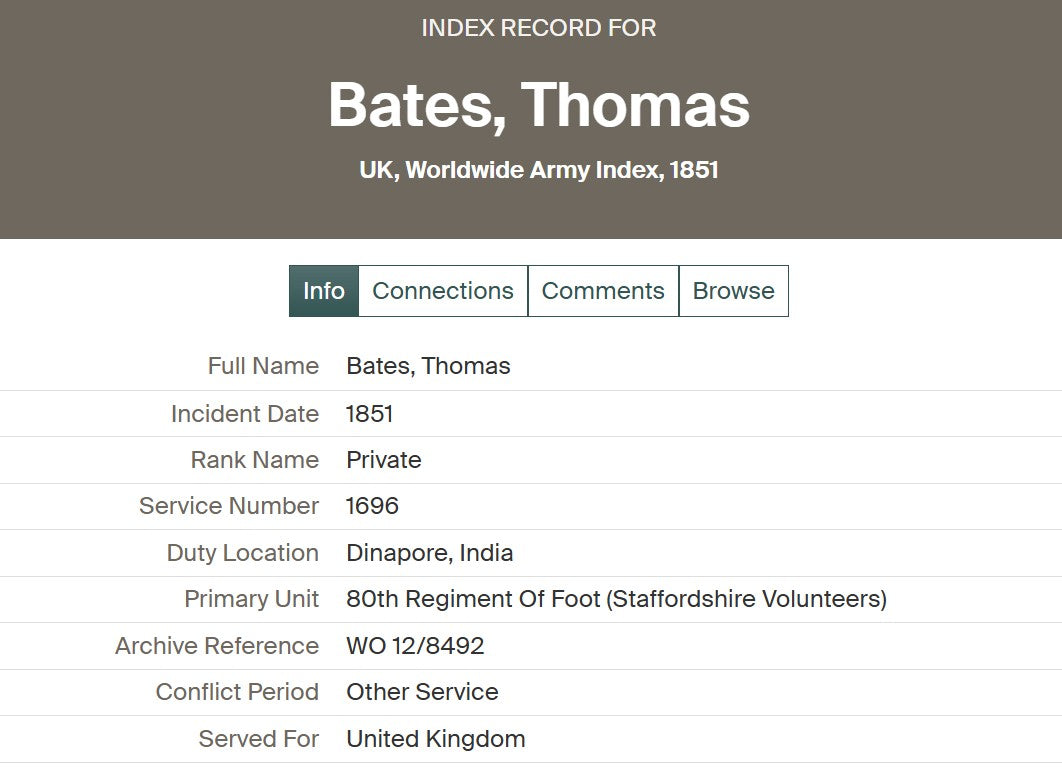Click the Rank Name value "Private"
Screen dimensions: 1062x770
(x=384, y=460)
